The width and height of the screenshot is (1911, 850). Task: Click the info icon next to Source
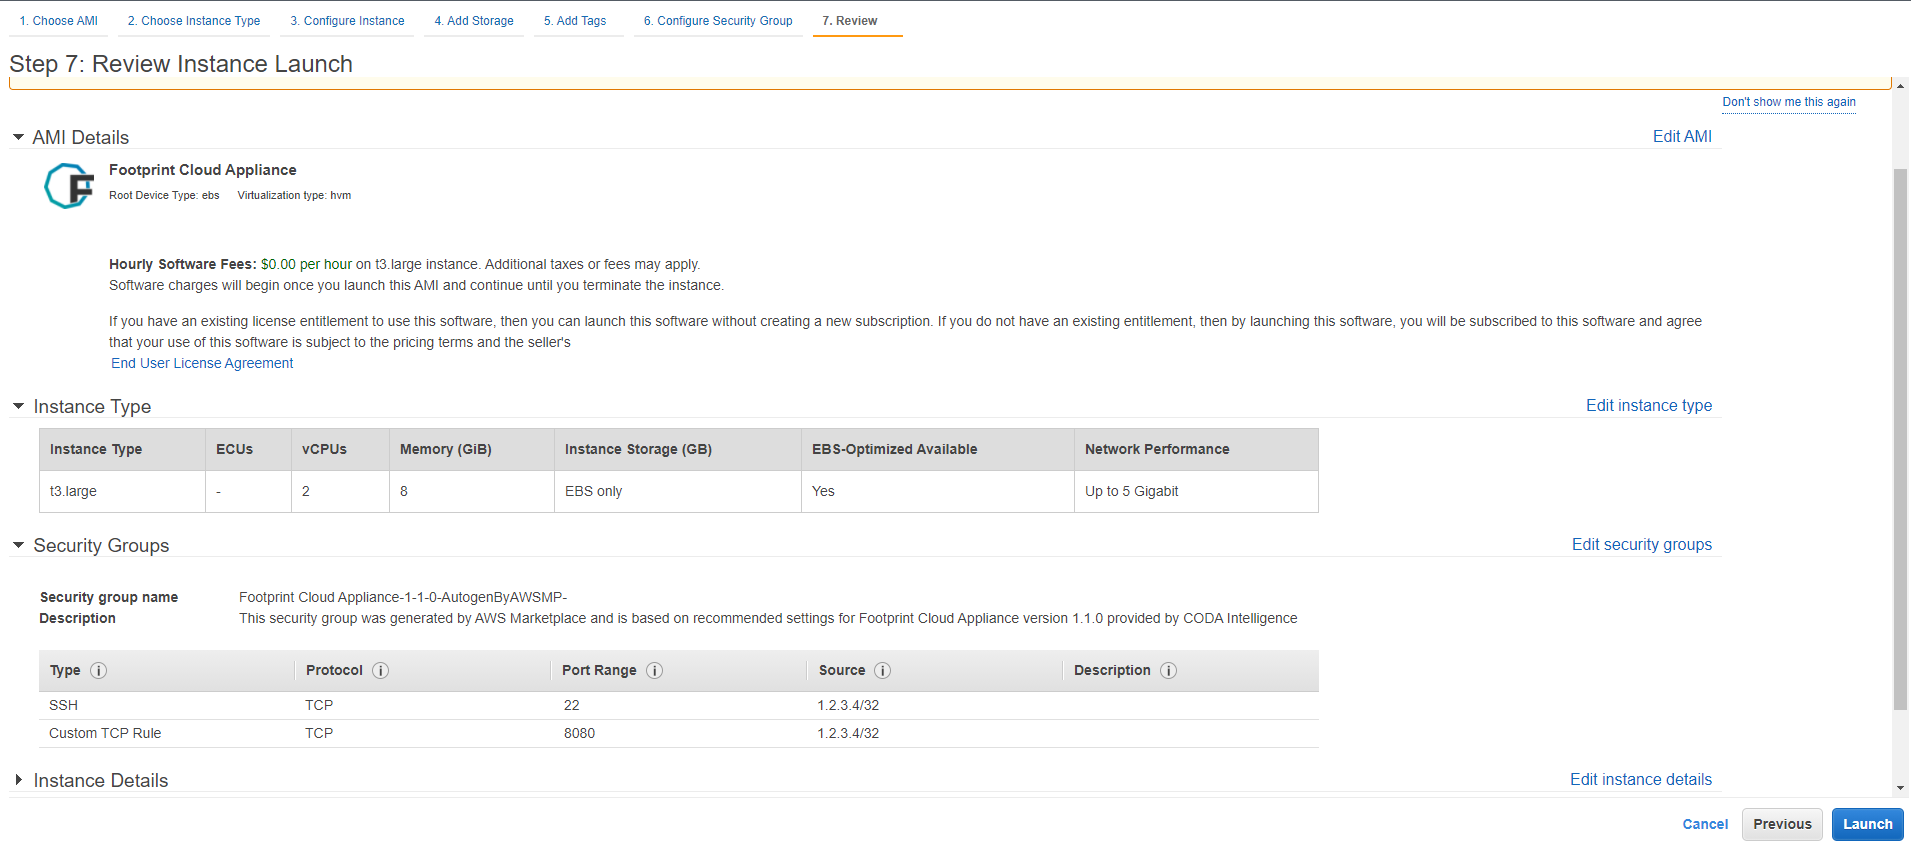coord(883,671)
